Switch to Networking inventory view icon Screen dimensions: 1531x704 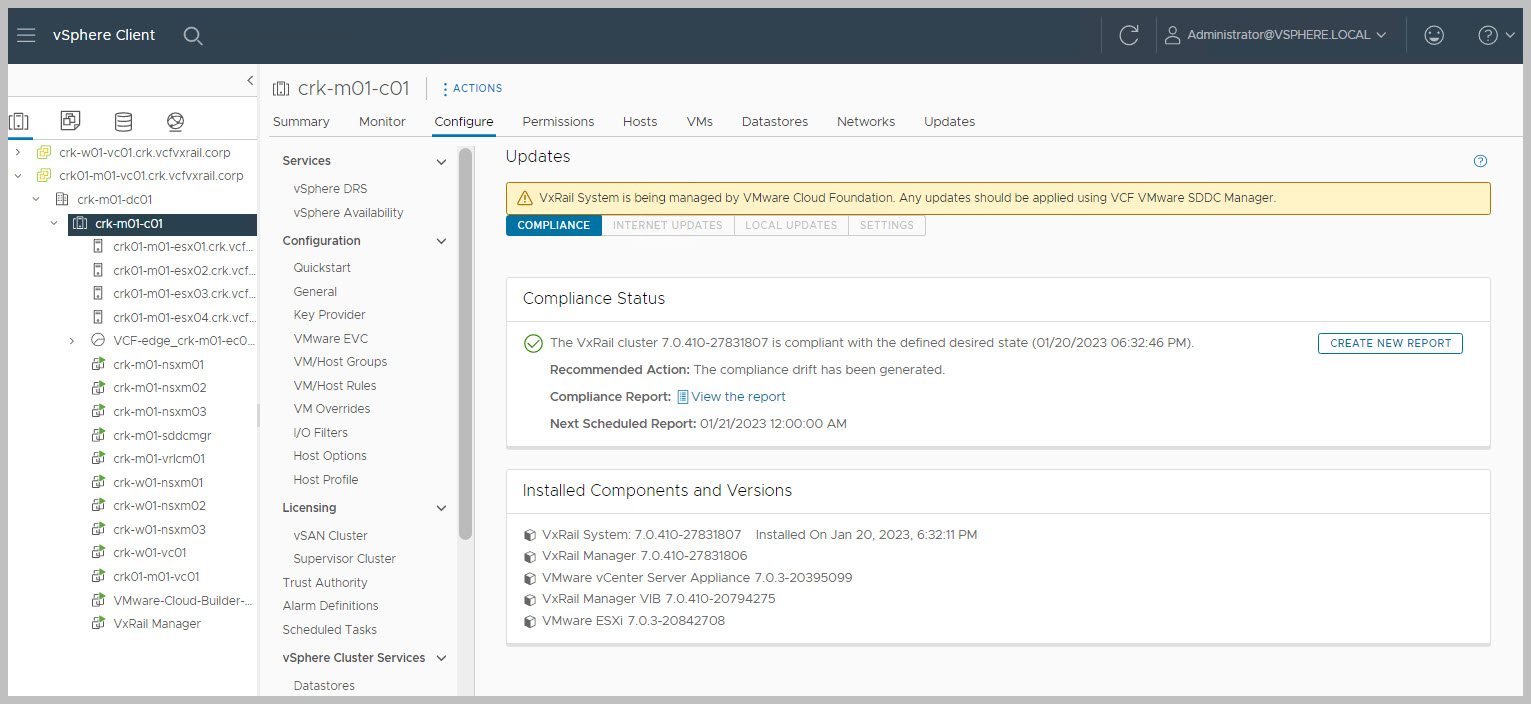tap(175, 121)
